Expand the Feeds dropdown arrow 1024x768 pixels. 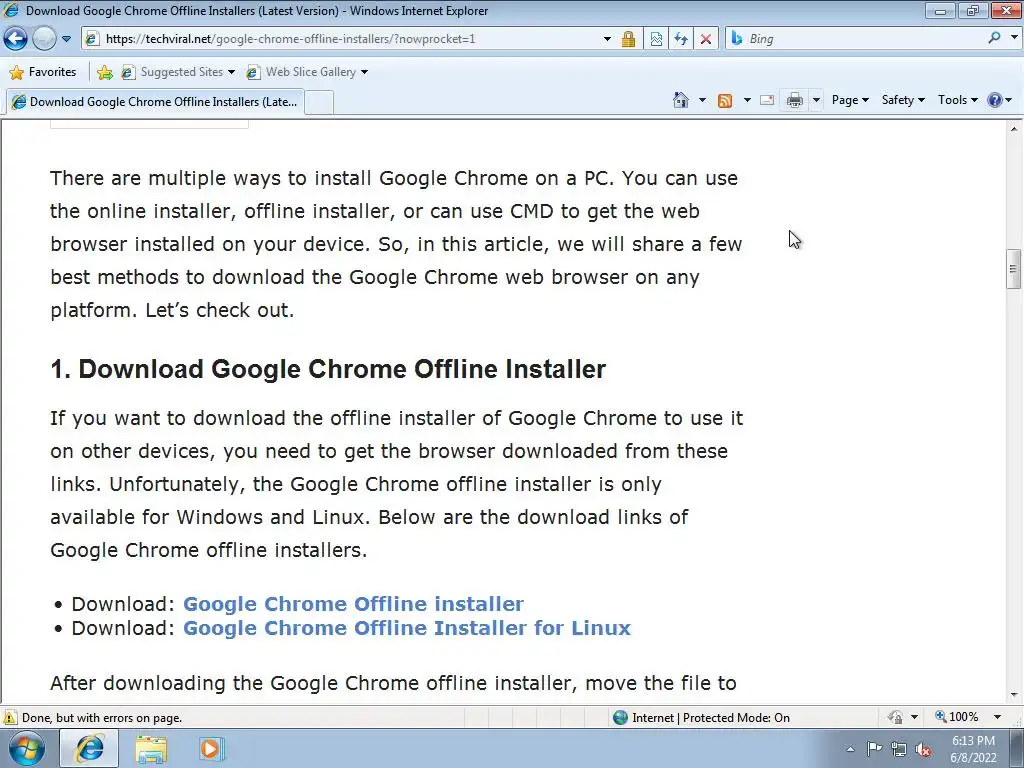coord(747,100)
